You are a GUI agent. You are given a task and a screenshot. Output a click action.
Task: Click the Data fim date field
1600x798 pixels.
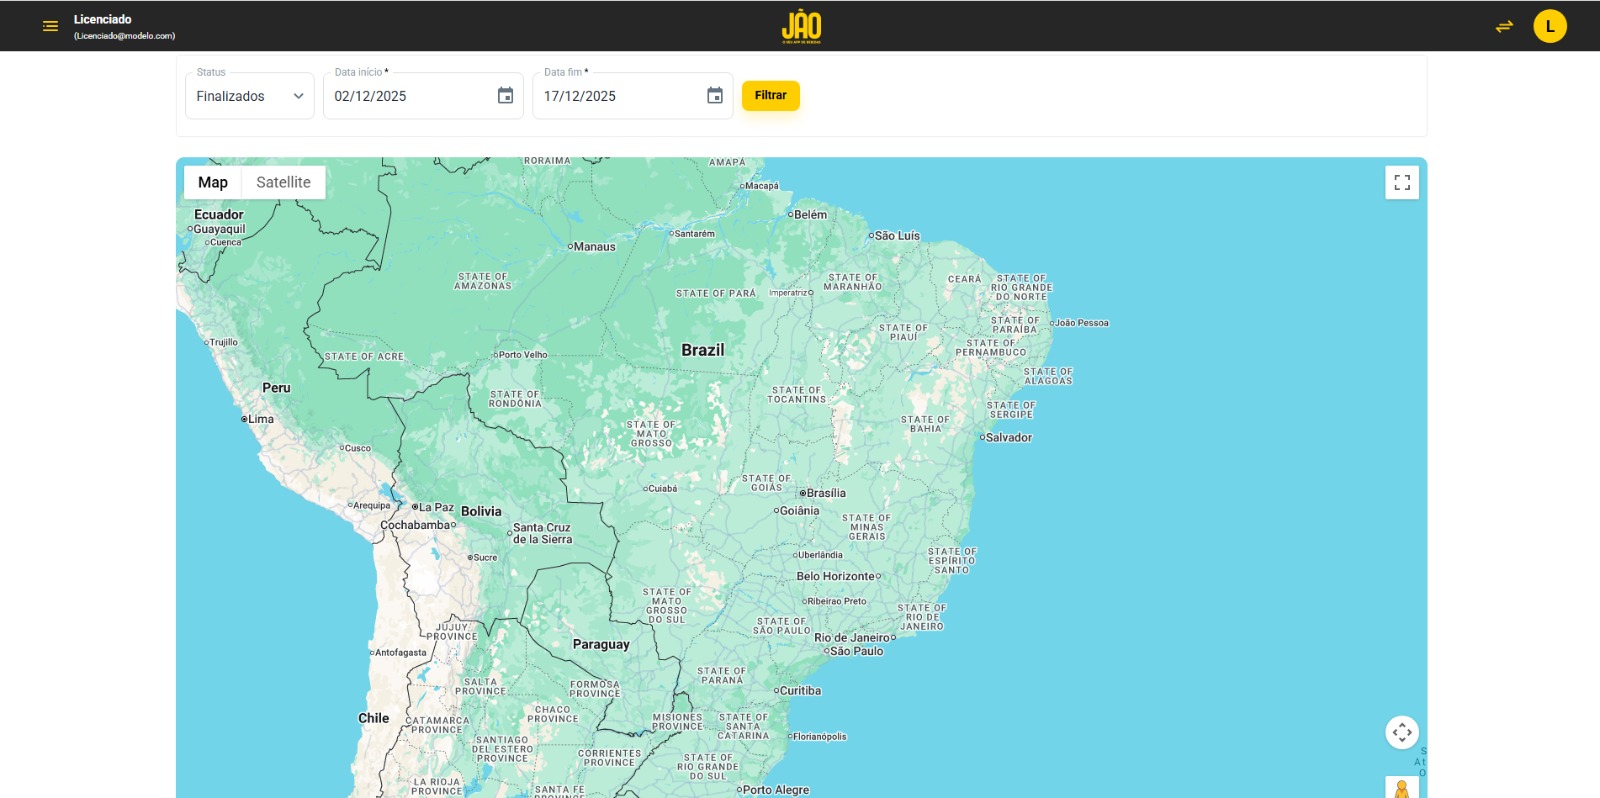(632, 96)
